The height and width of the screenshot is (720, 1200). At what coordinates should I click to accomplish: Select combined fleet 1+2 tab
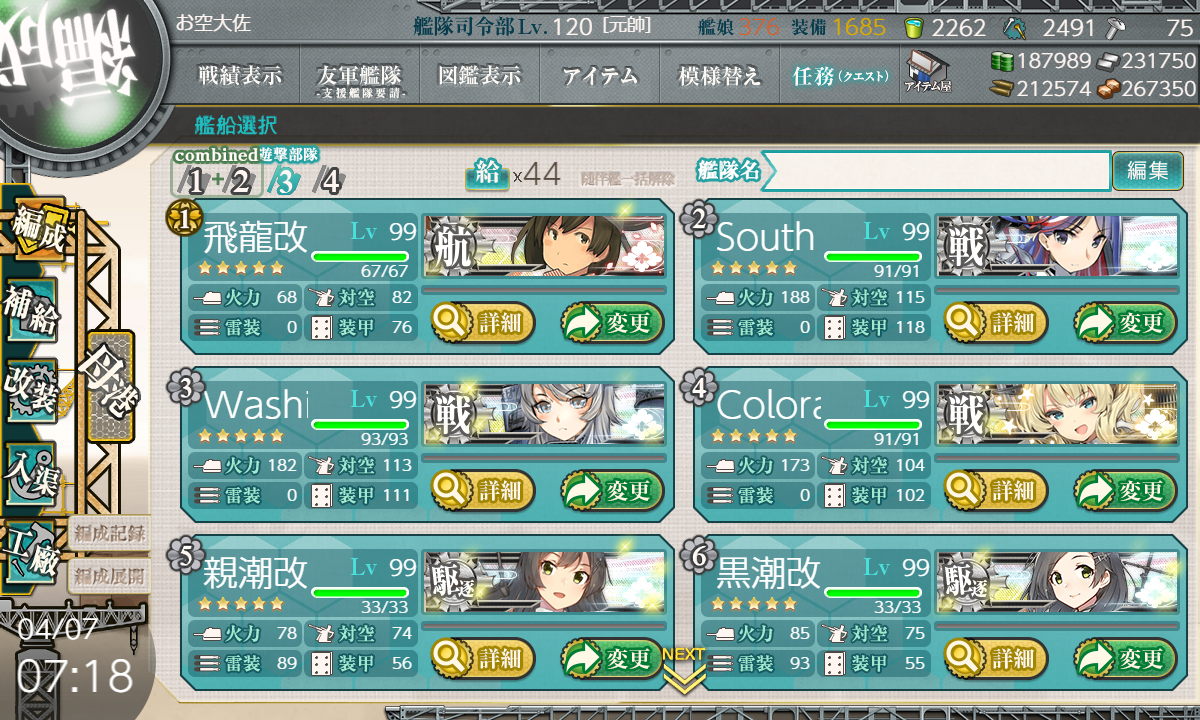pos(218,181)
